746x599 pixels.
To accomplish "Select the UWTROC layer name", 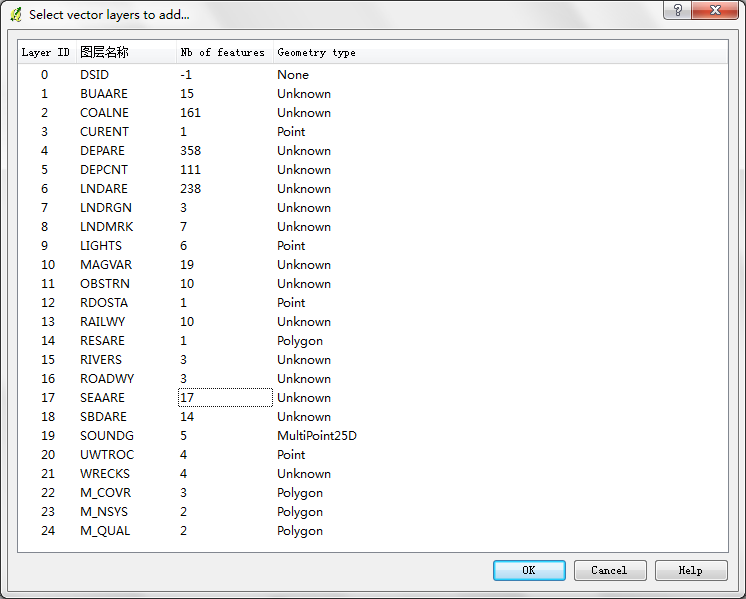I will click(x=107, y=455).
